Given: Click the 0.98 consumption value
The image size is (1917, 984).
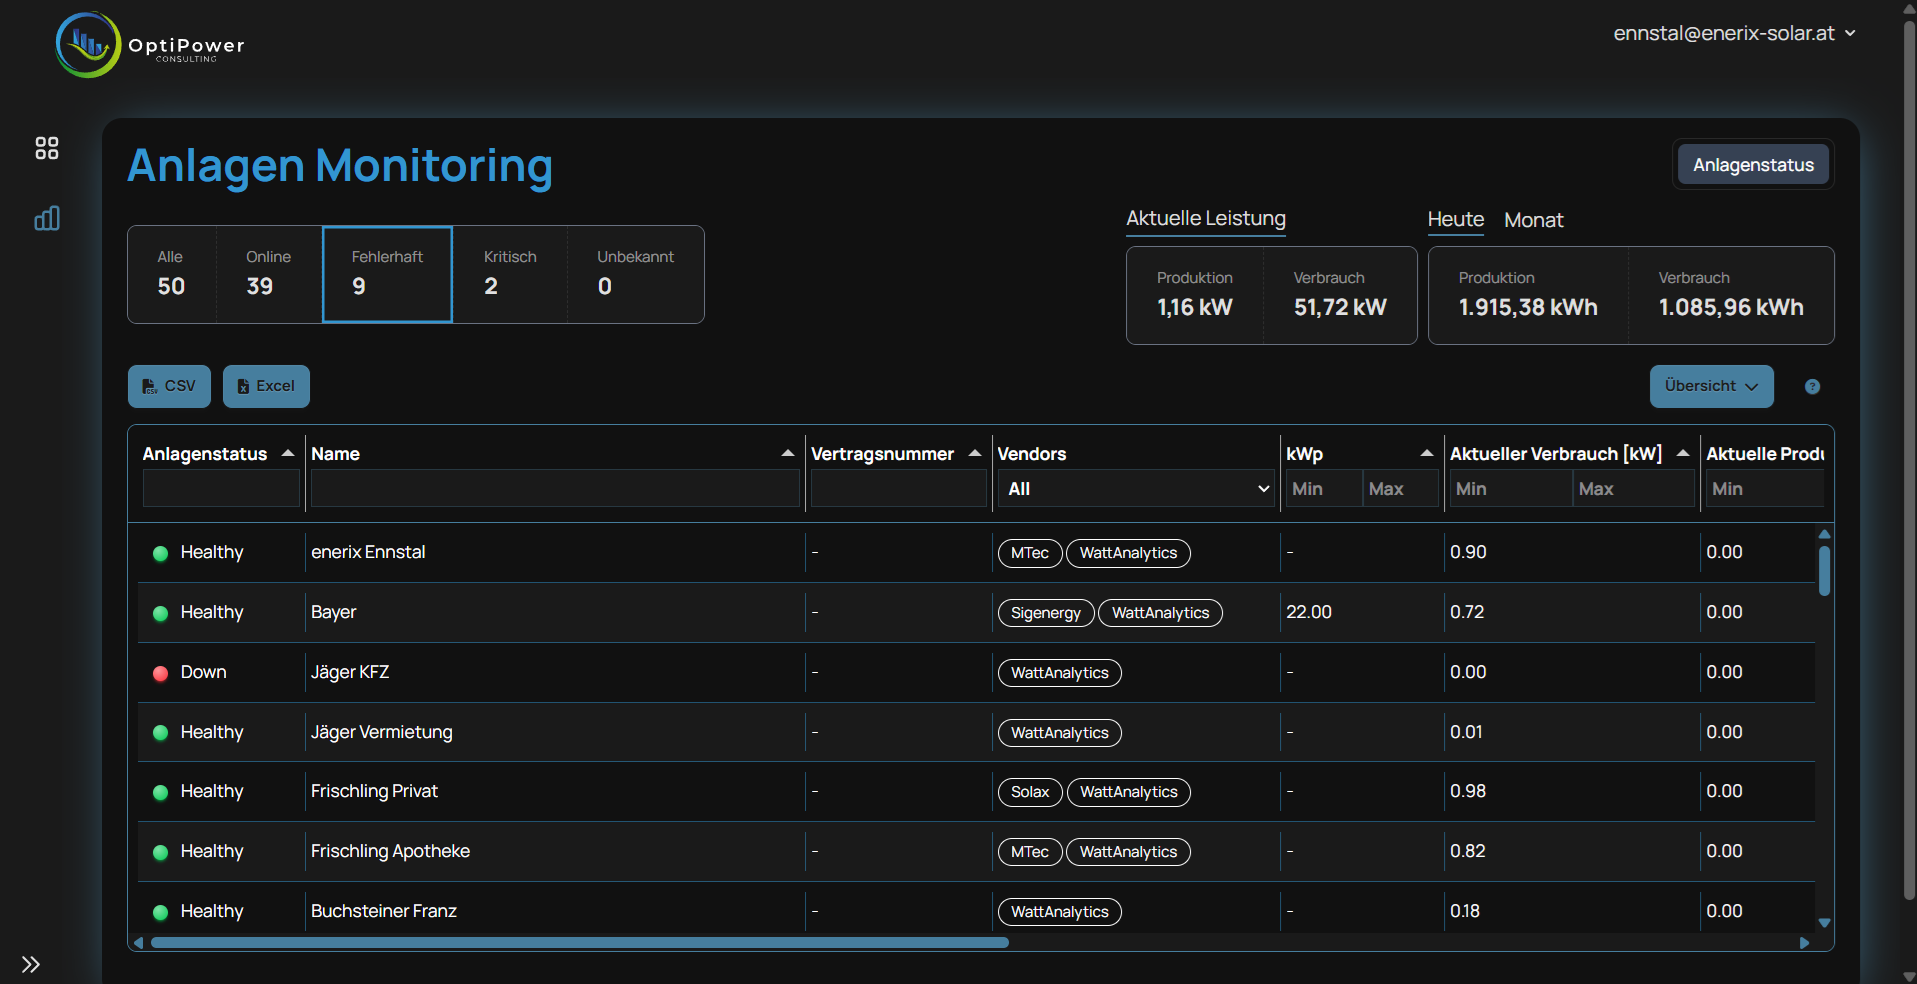Looking at the screenshot, I should coord(1468,791).
